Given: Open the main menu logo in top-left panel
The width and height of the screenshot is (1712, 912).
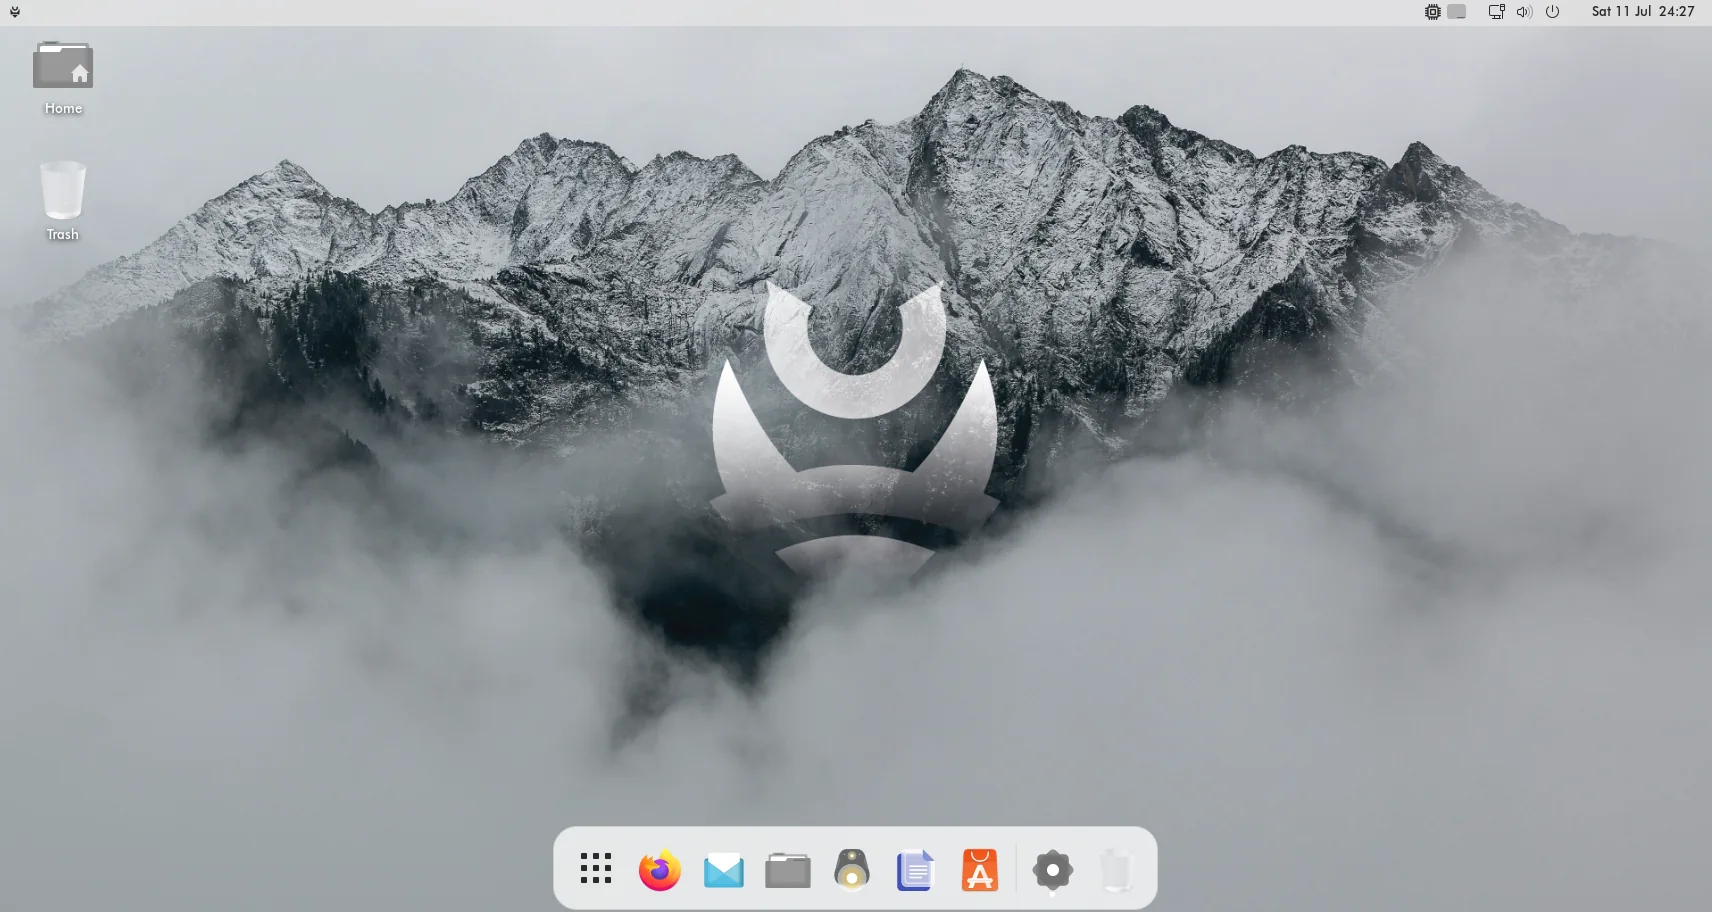Looking at the screenshot, I should tap(15, 12).
